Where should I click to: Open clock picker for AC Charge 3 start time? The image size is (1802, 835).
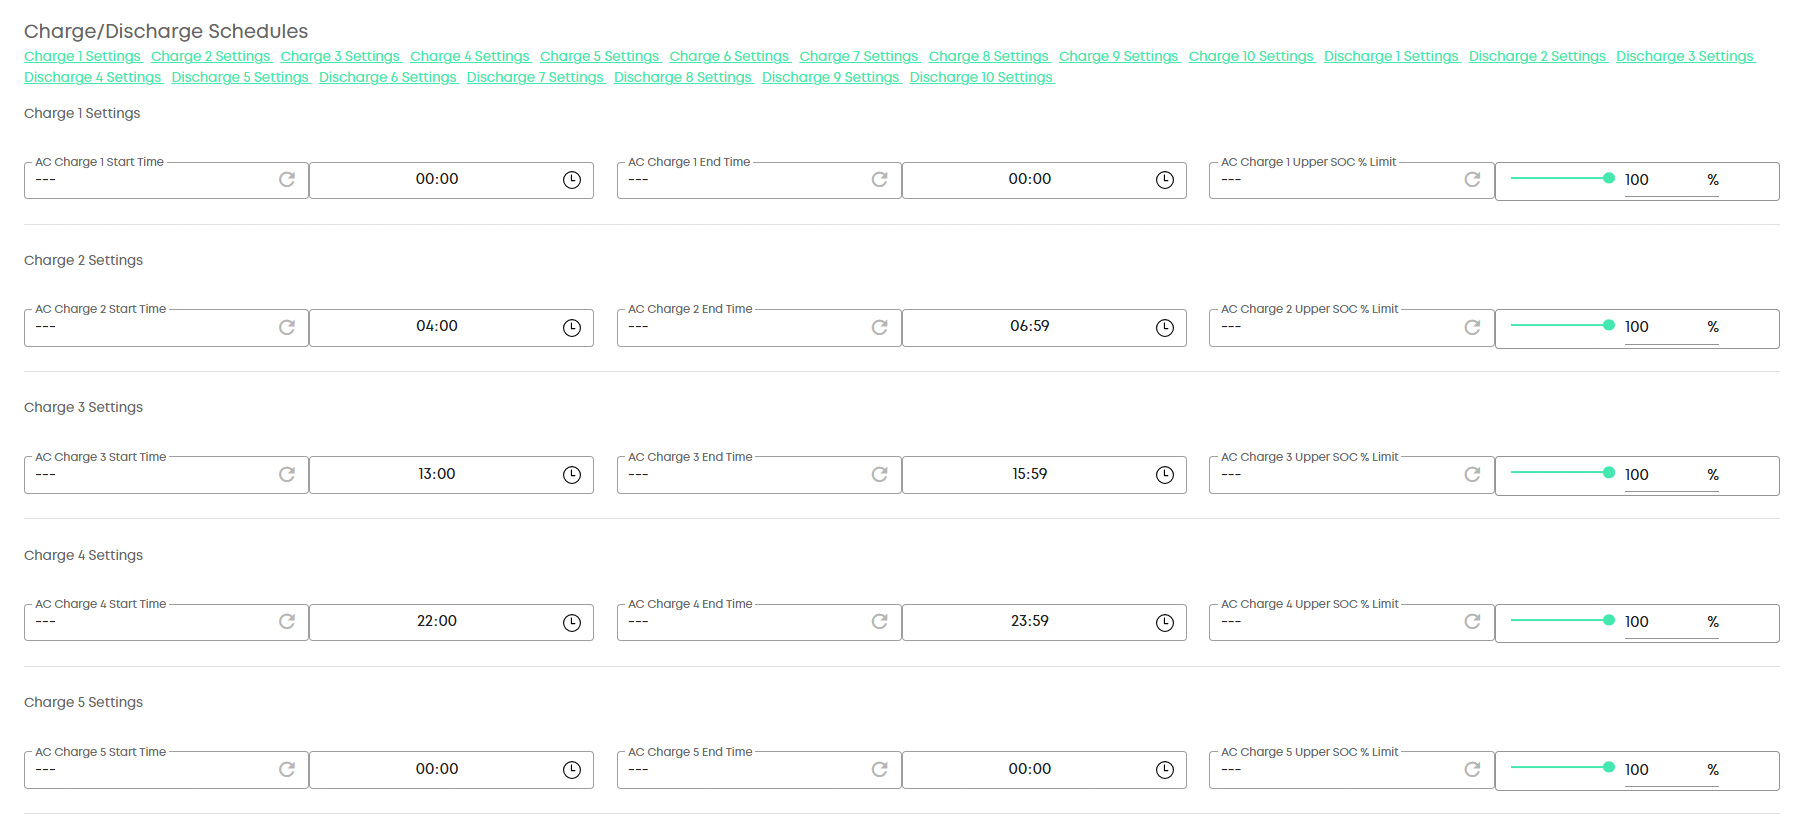[x=572, y=475]
